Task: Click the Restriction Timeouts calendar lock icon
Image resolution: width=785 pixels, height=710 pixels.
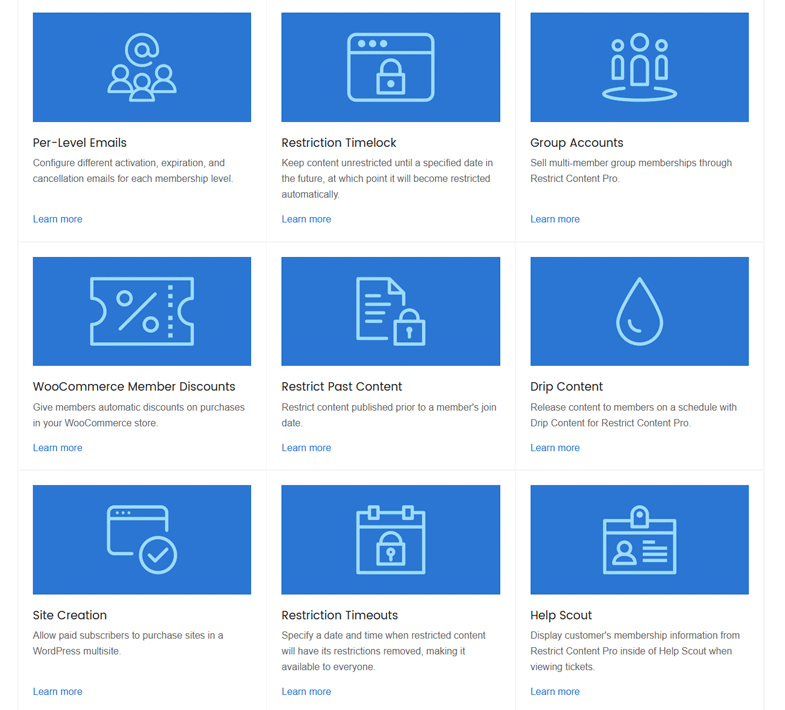Action: click(390, 540)
